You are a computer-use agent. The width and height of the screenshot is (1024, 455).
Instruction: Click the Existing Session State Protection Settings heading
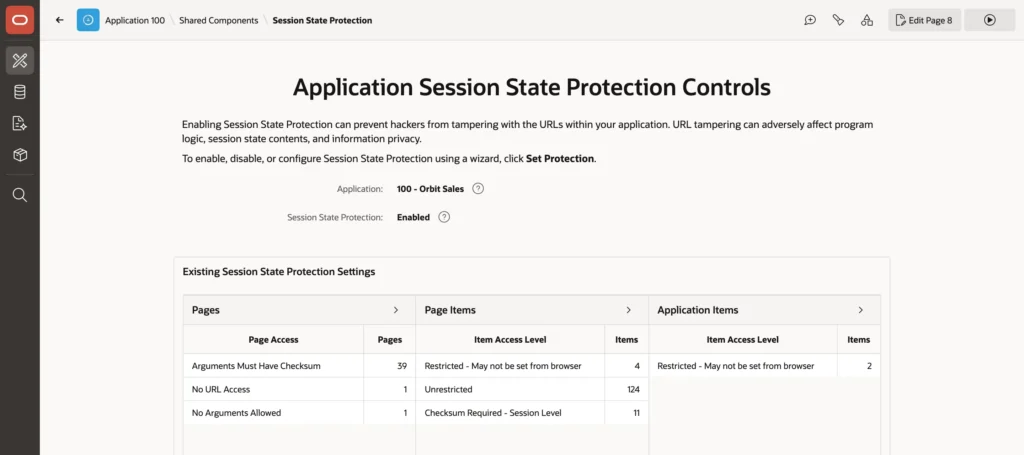[x=279, y=272]
